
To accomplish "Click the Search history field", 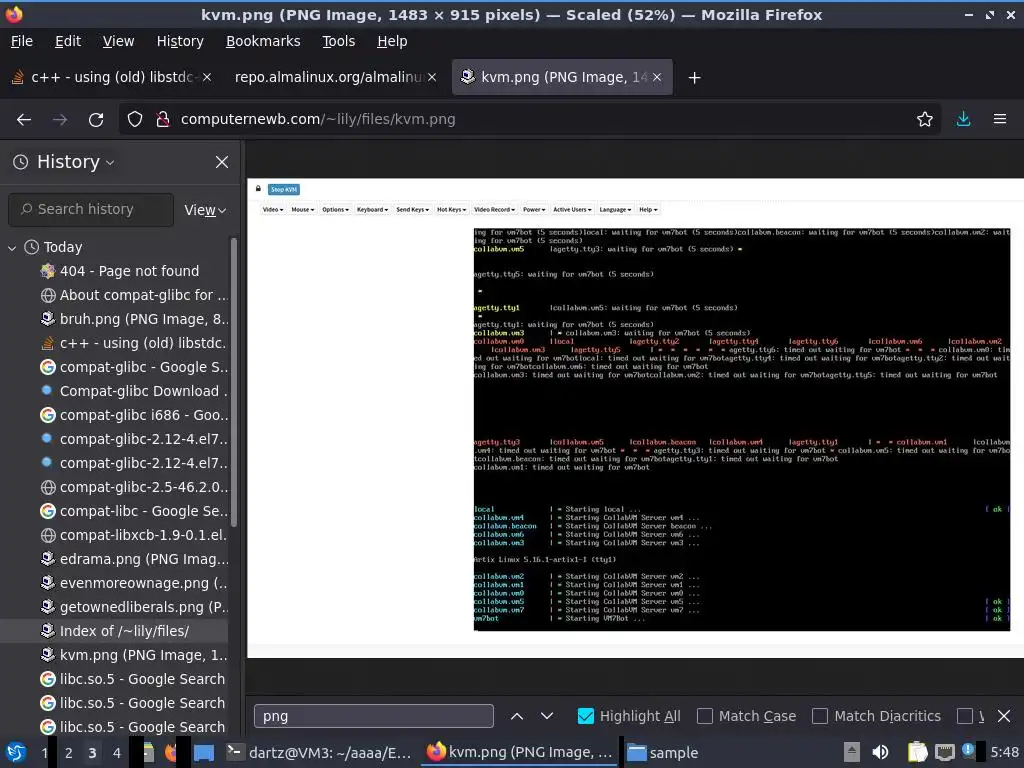I will [91, 210].
